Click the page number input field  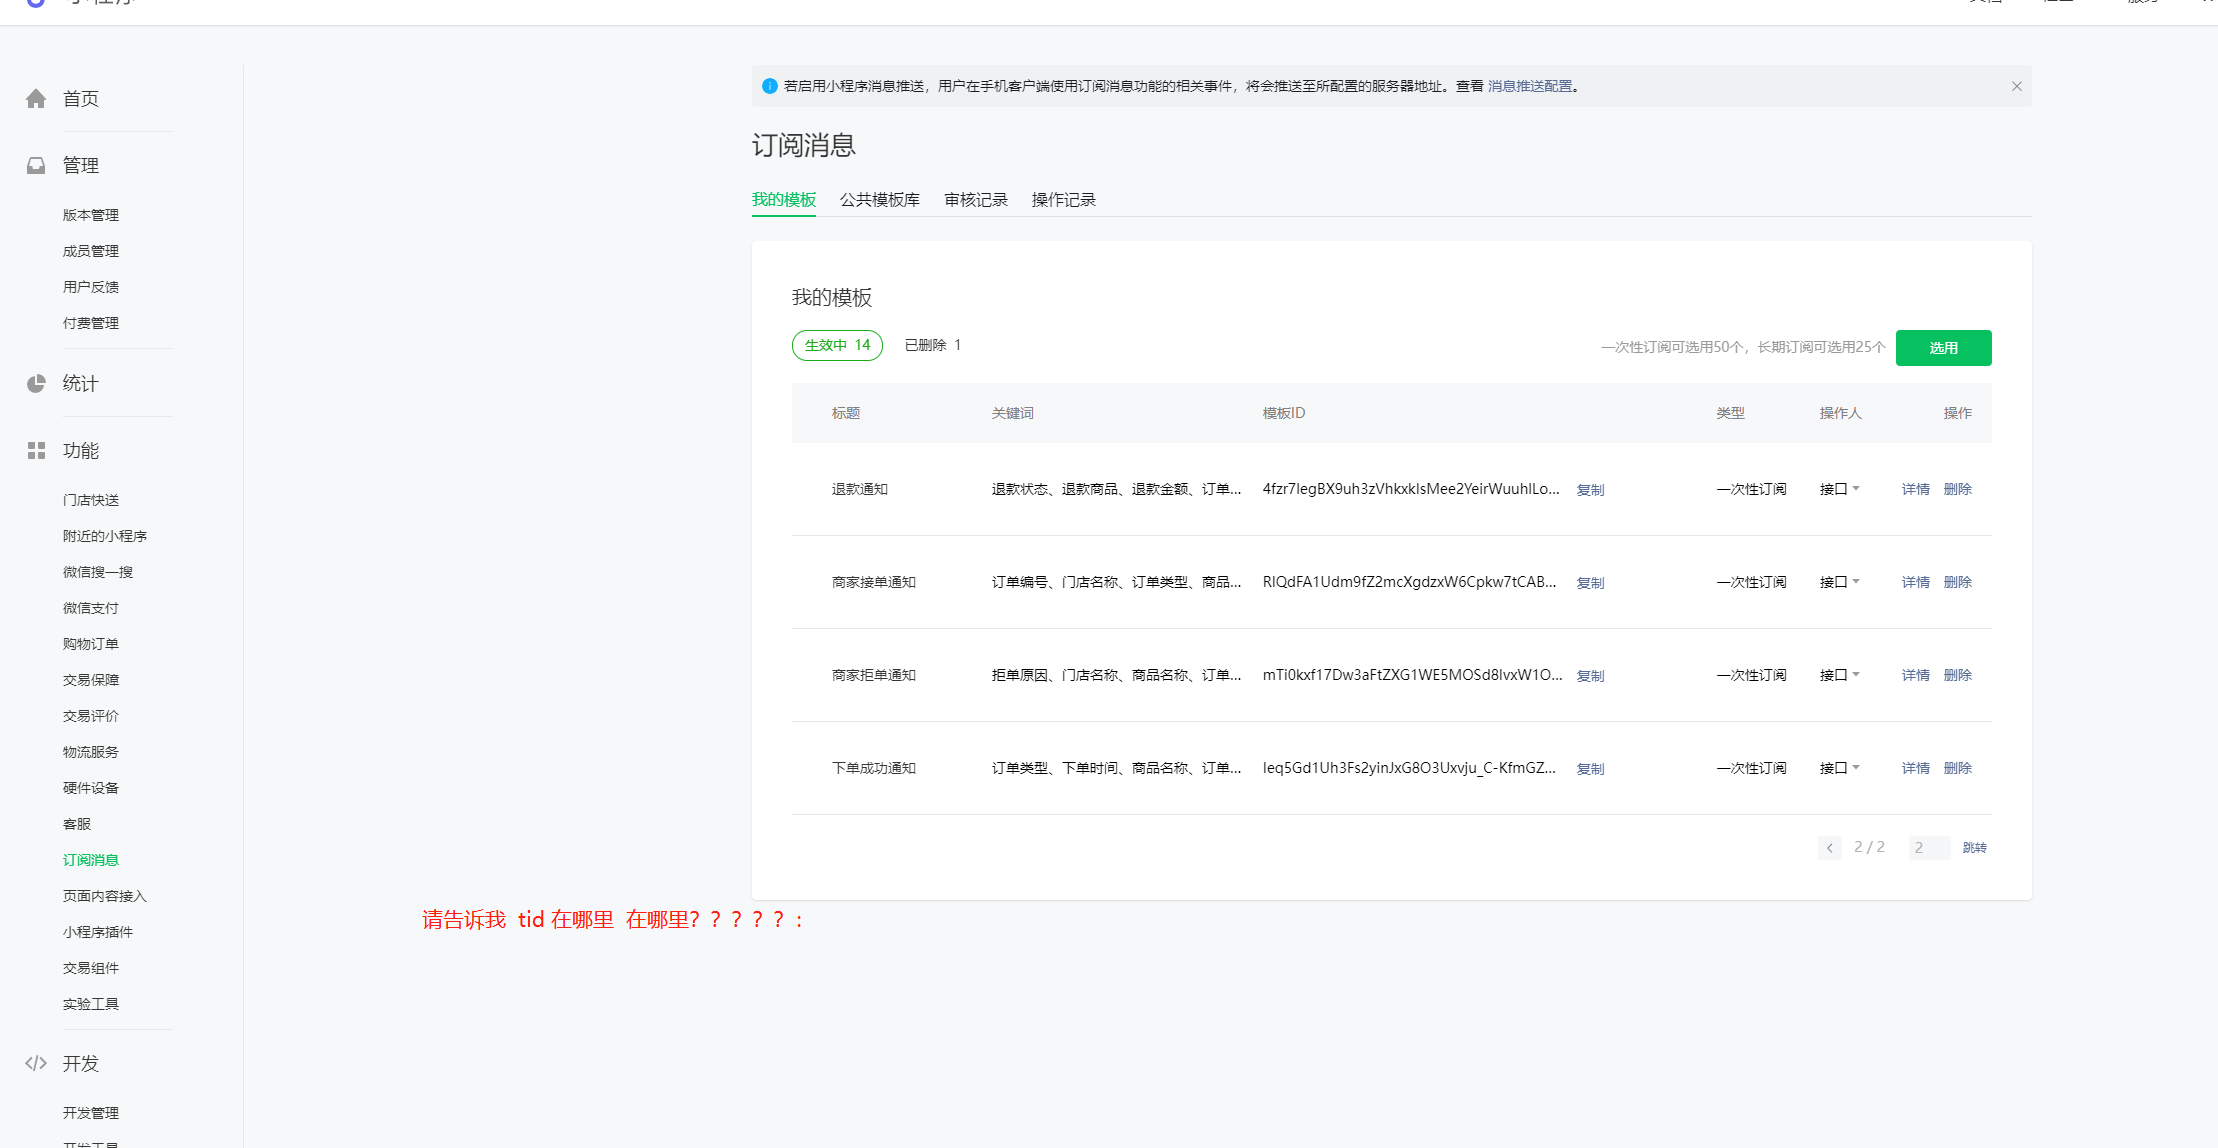[x=1928, y=848]
